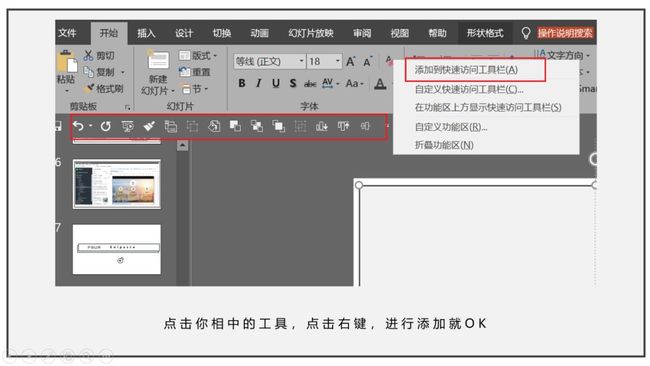Open the 剪贴板 group dialog launcher
Image resolution: width=650 pixels, height=366 pixels.
[127, 107]
